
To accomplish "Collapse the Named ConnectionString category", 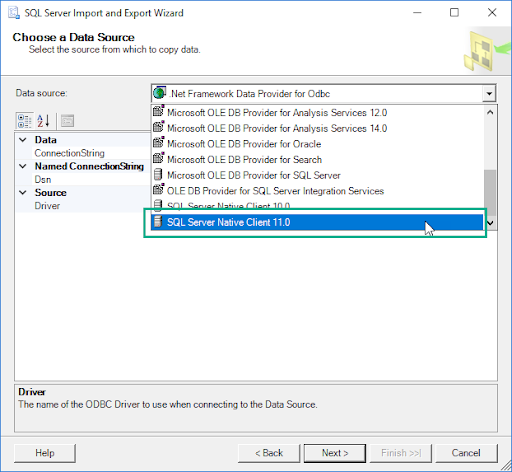I will pyautogui.click(x=23, y=166).
